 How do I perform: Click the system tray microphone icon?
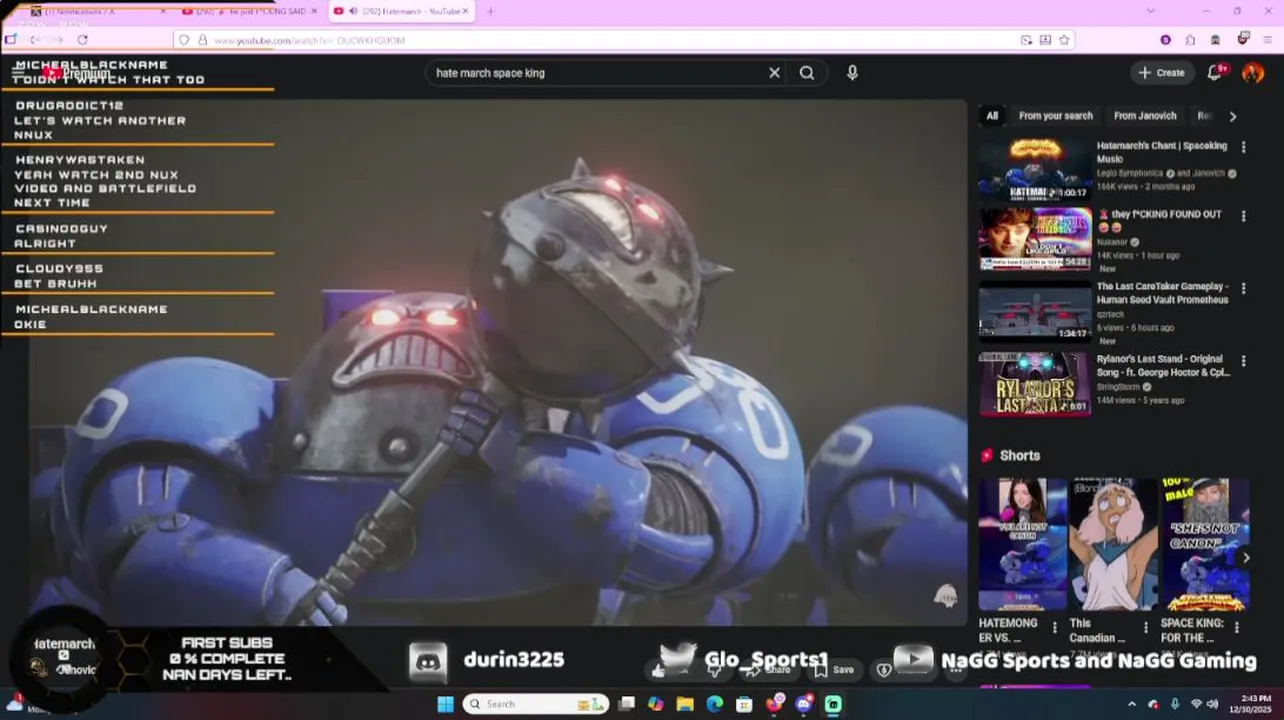(x=1175, y=704)
